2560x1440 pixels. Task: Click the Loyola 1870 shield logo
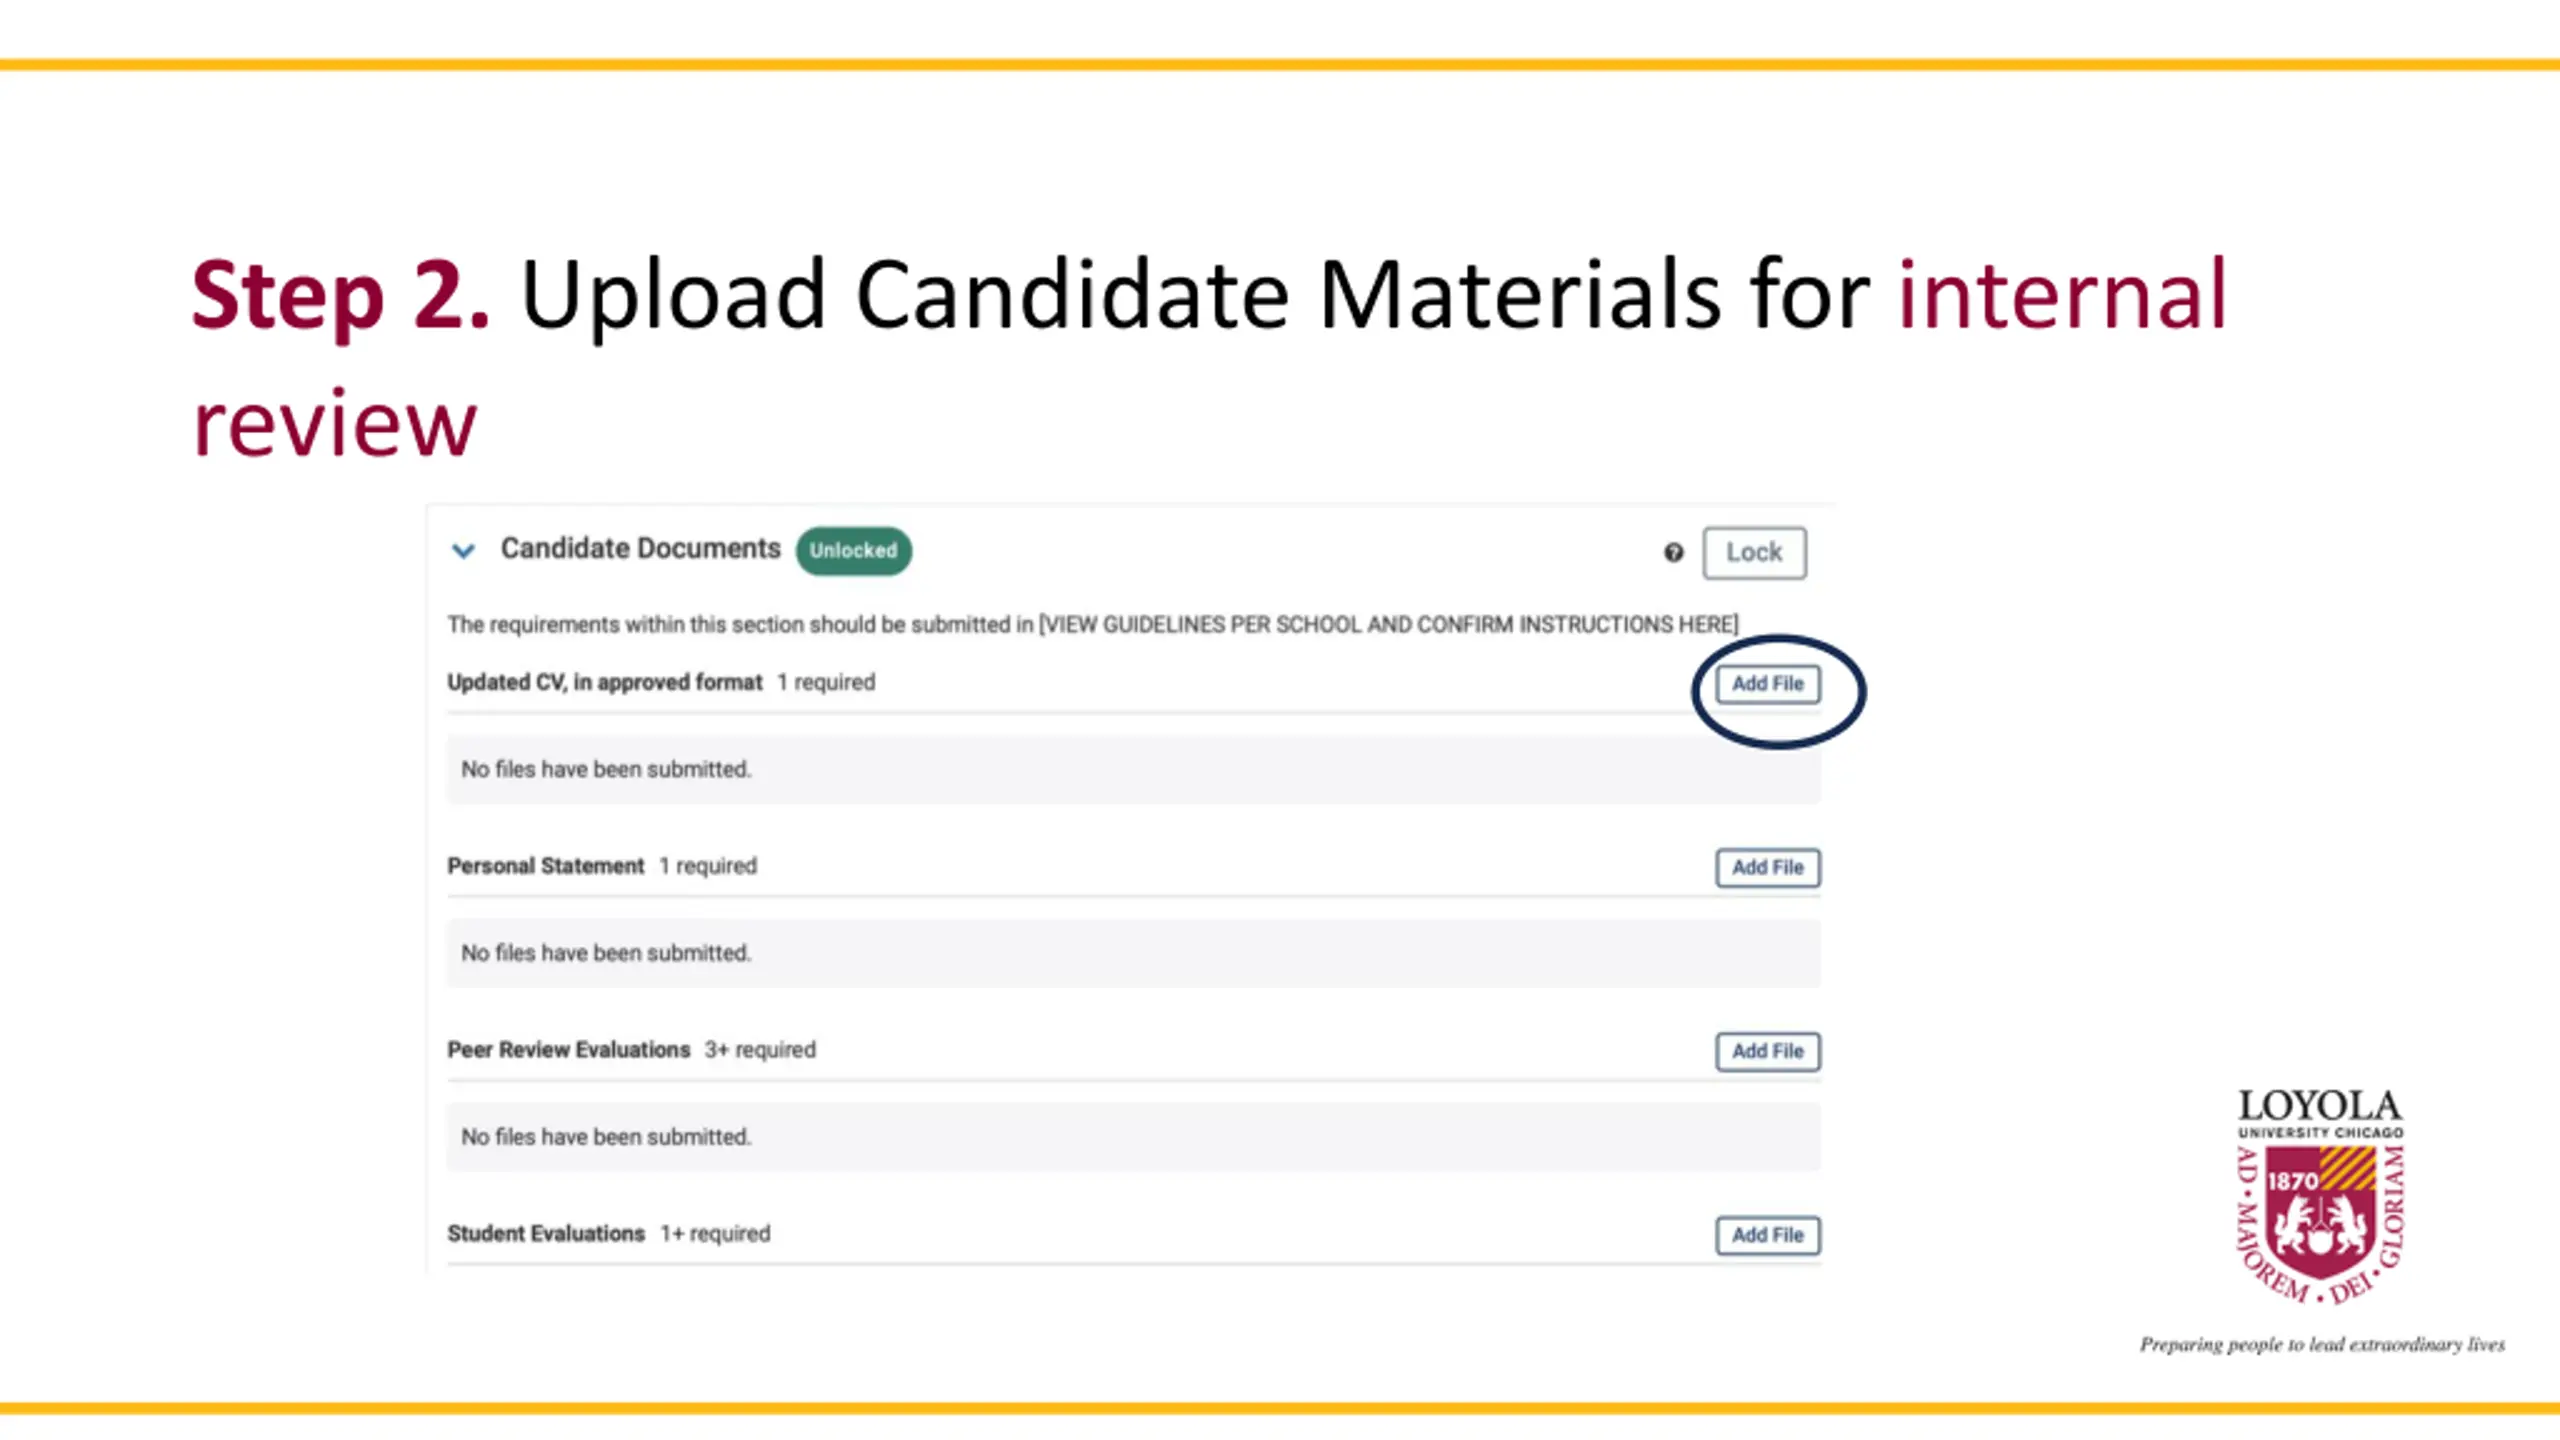click(2320, 1222)
